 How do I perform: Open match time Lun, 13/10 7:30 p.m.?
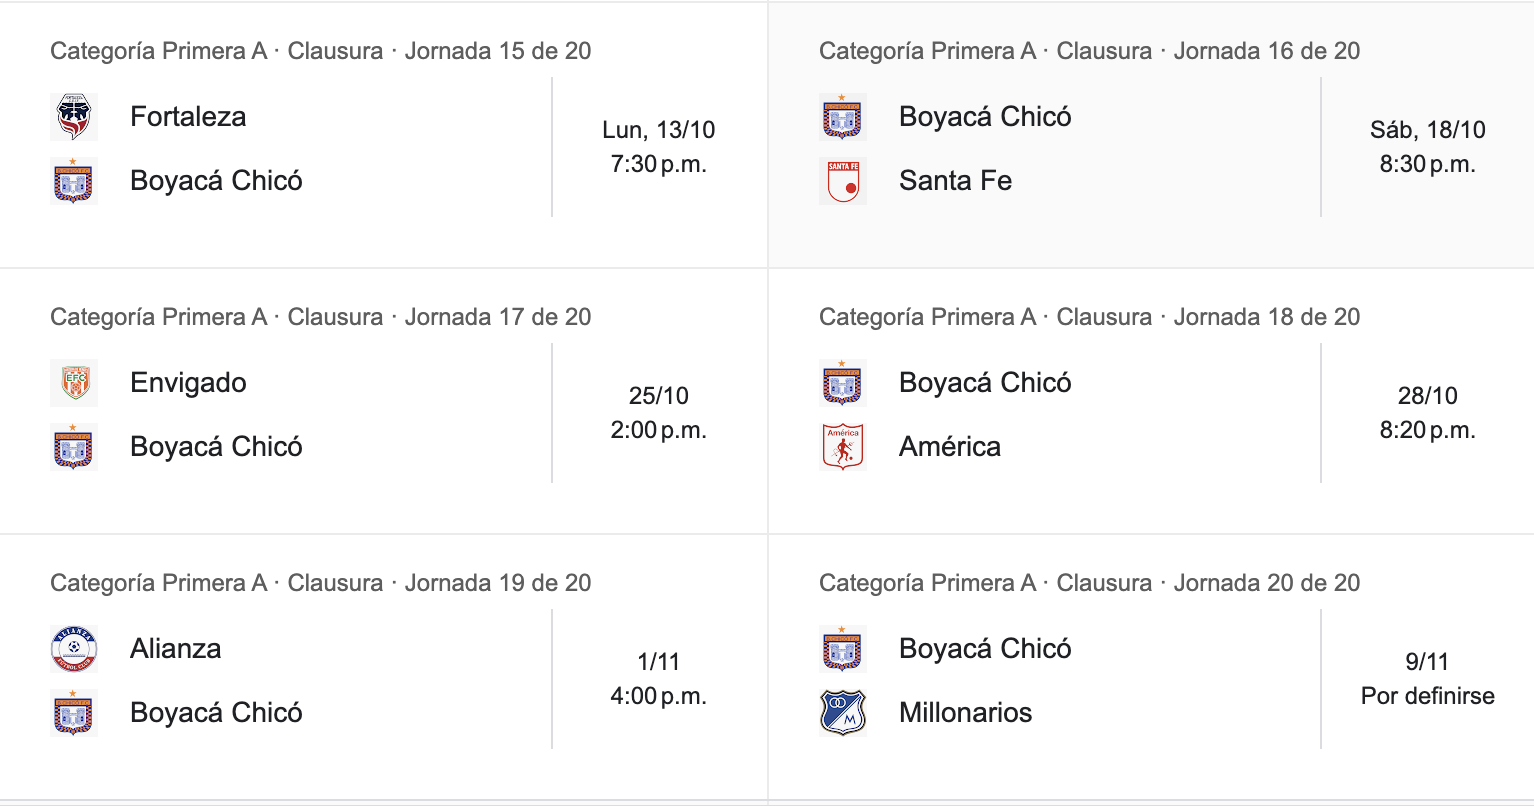pyautogui.click(x=658, y=147)
